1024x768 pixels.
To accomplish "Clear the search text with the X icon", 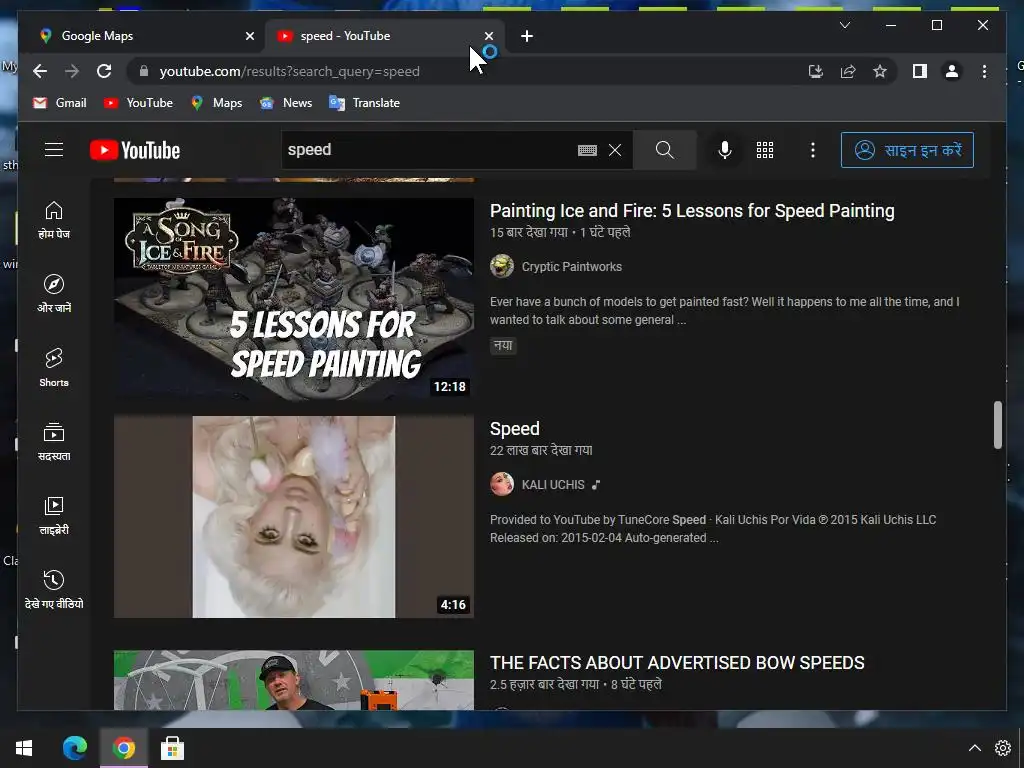I will 615,150.
